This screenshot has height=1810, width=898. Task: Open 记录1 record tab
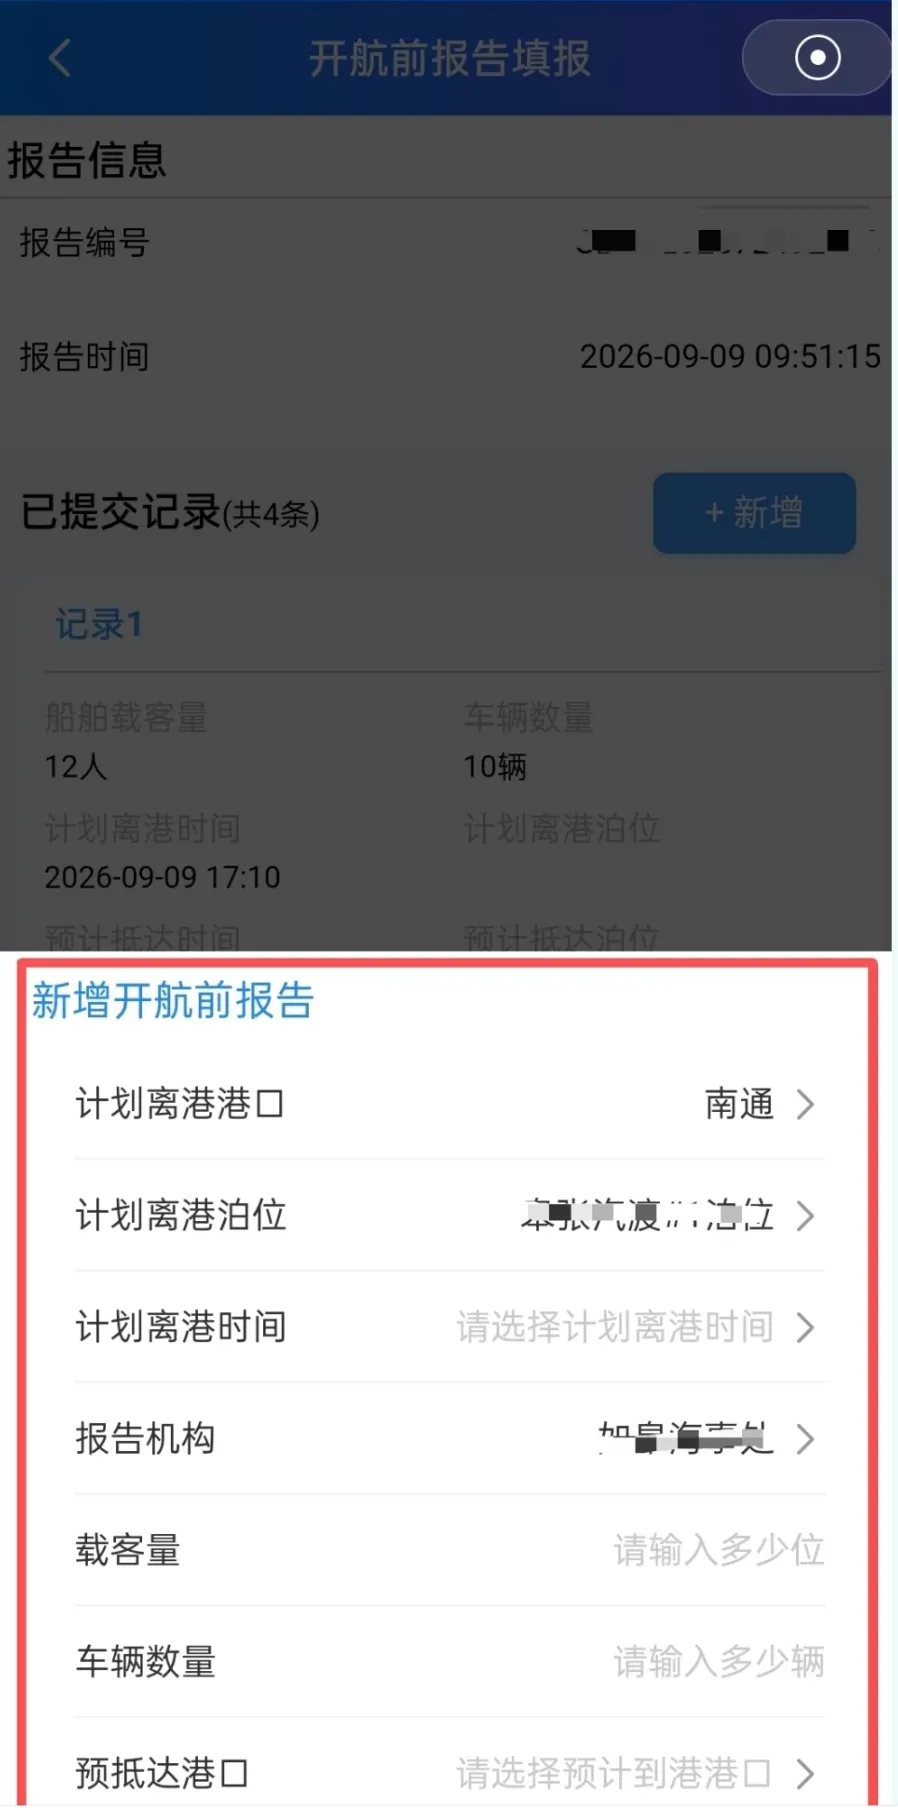(99, 625)
